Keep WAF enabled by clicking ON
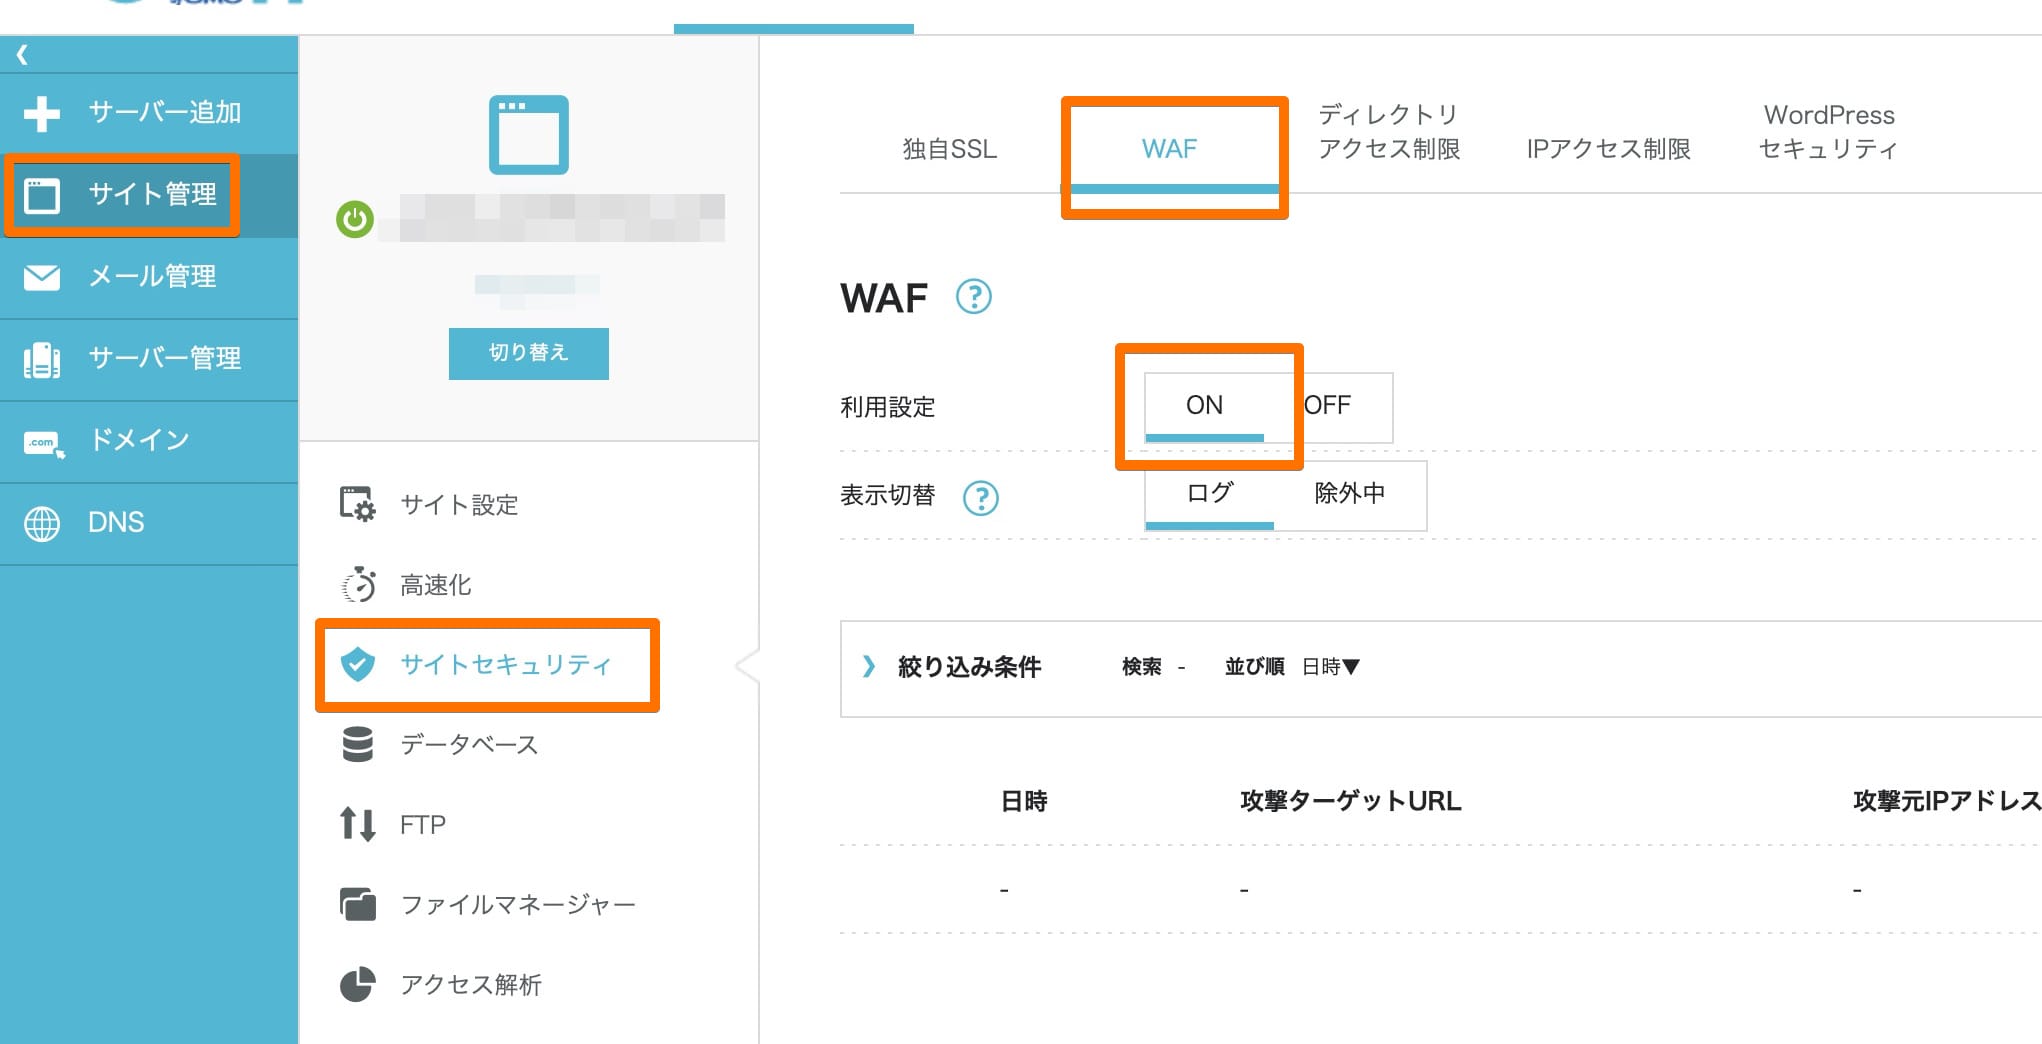The width and height of the screenshot is (2042, 1044). [1206, 405]
